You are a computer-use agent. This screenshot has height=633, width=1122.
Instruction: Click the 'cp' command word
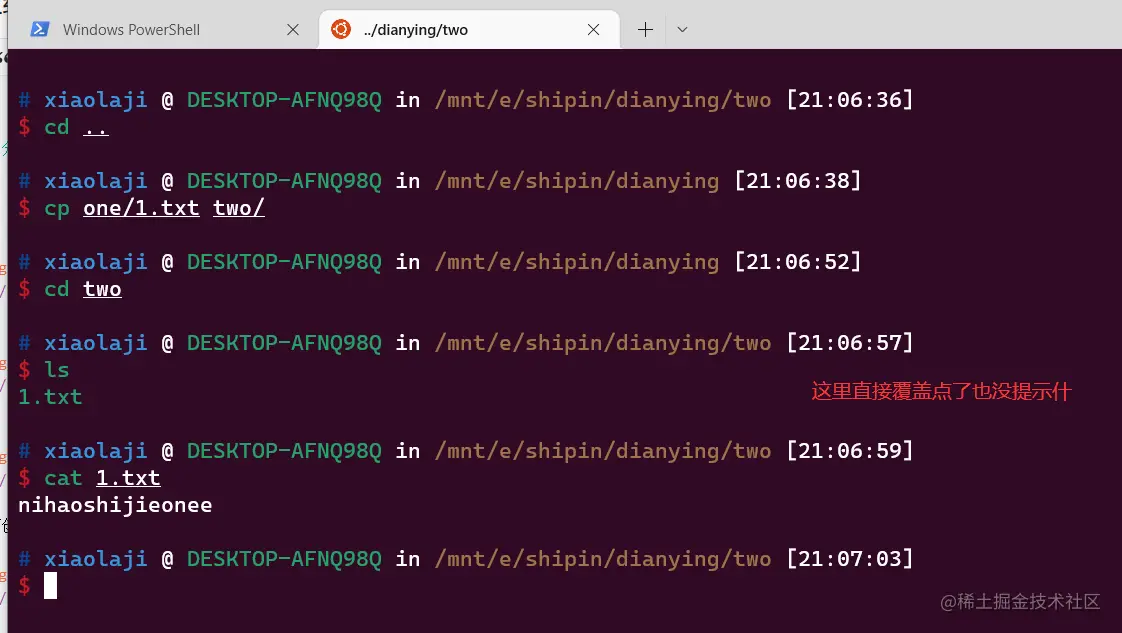click(x=57, y=209)
